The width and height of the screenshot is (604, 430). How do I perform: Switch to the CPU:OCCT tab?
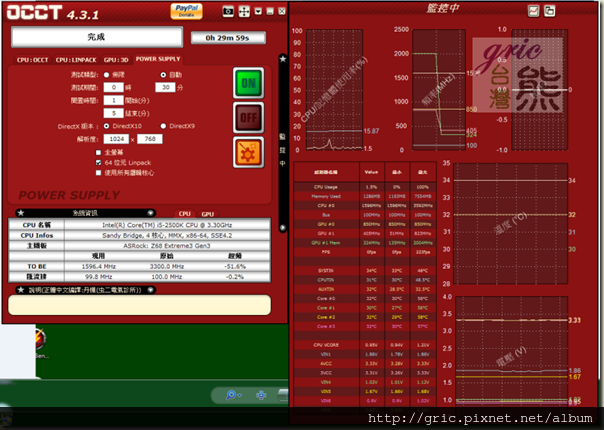[x=33, y=60]
